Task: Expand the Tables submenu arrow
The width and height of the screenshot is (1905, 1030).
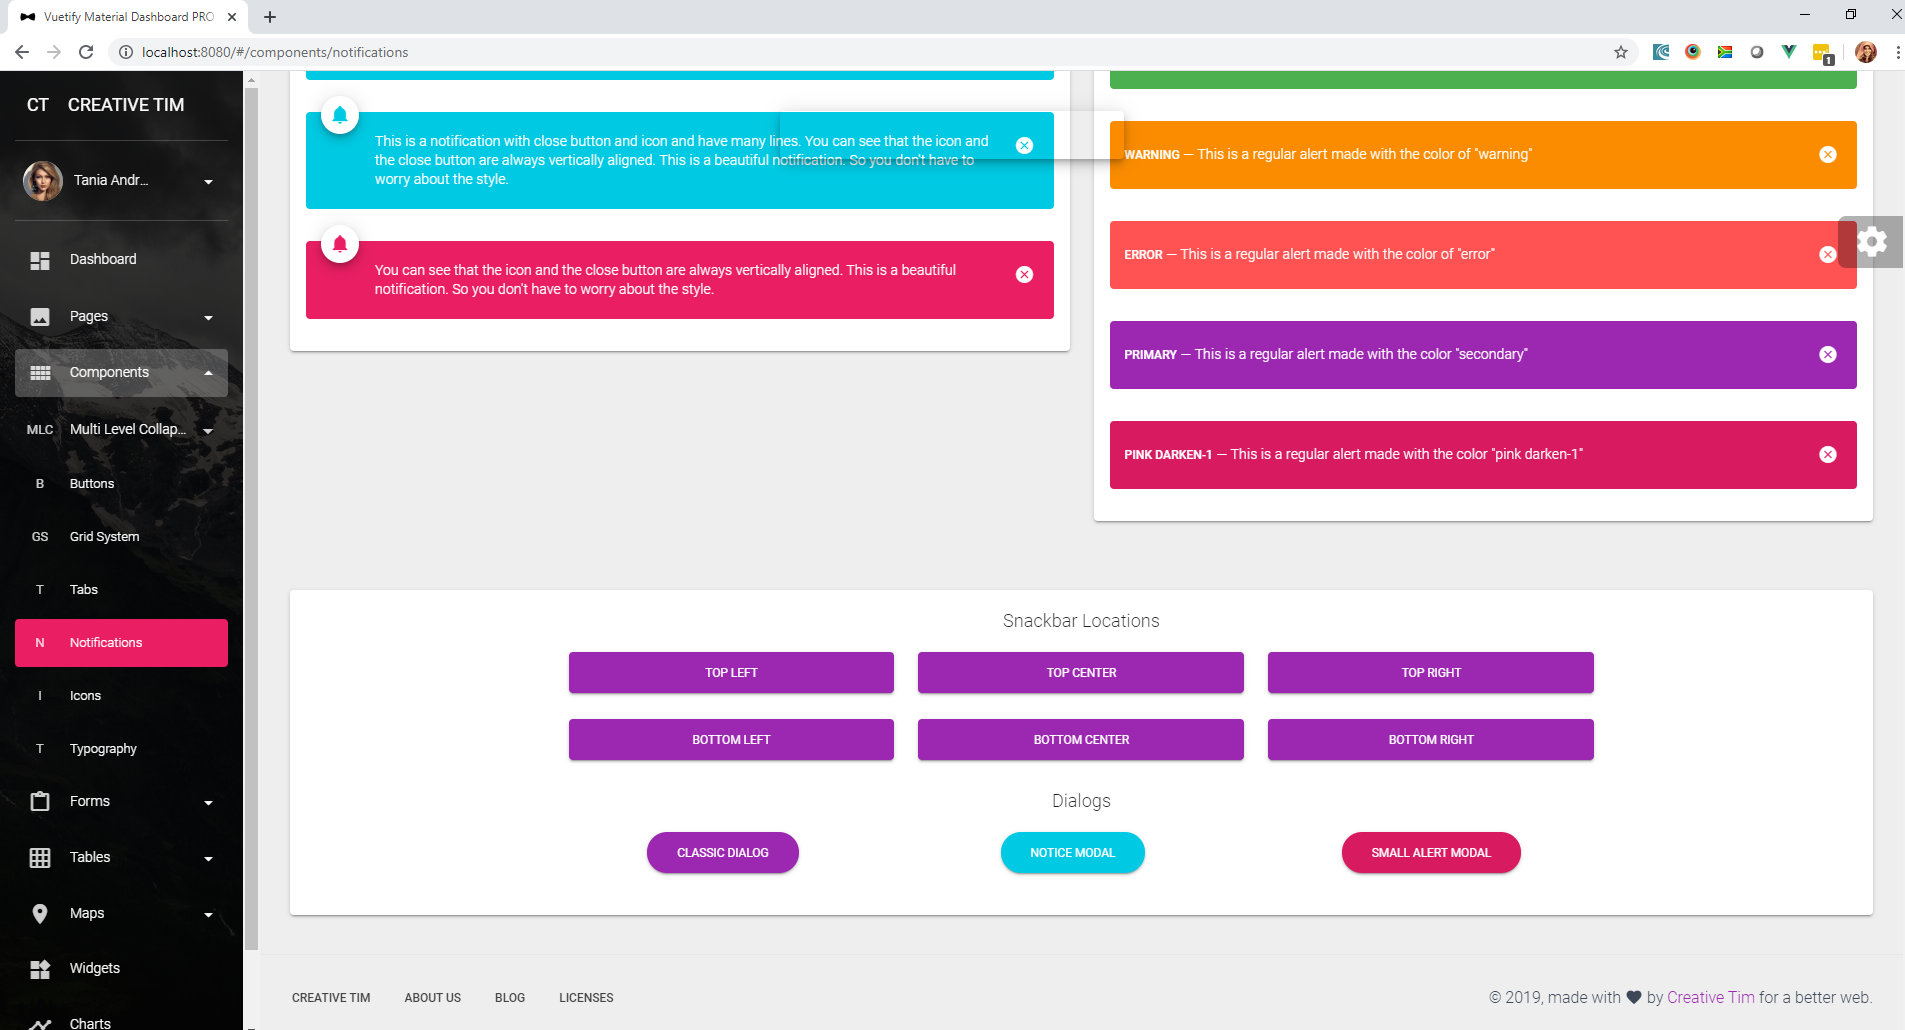Action: click(x=208, y=859)
